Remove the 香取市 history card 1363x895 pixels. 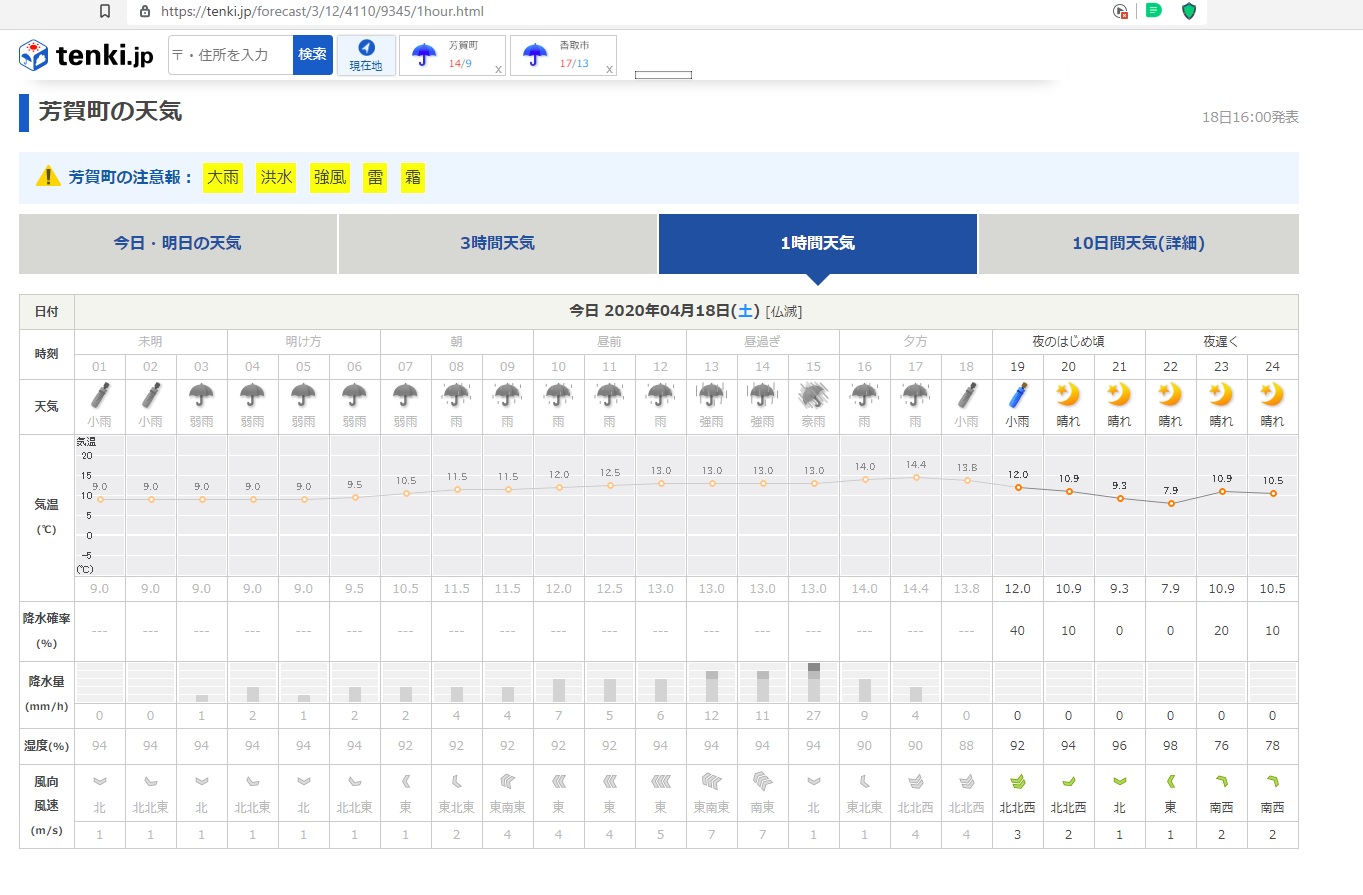point(609,69)
